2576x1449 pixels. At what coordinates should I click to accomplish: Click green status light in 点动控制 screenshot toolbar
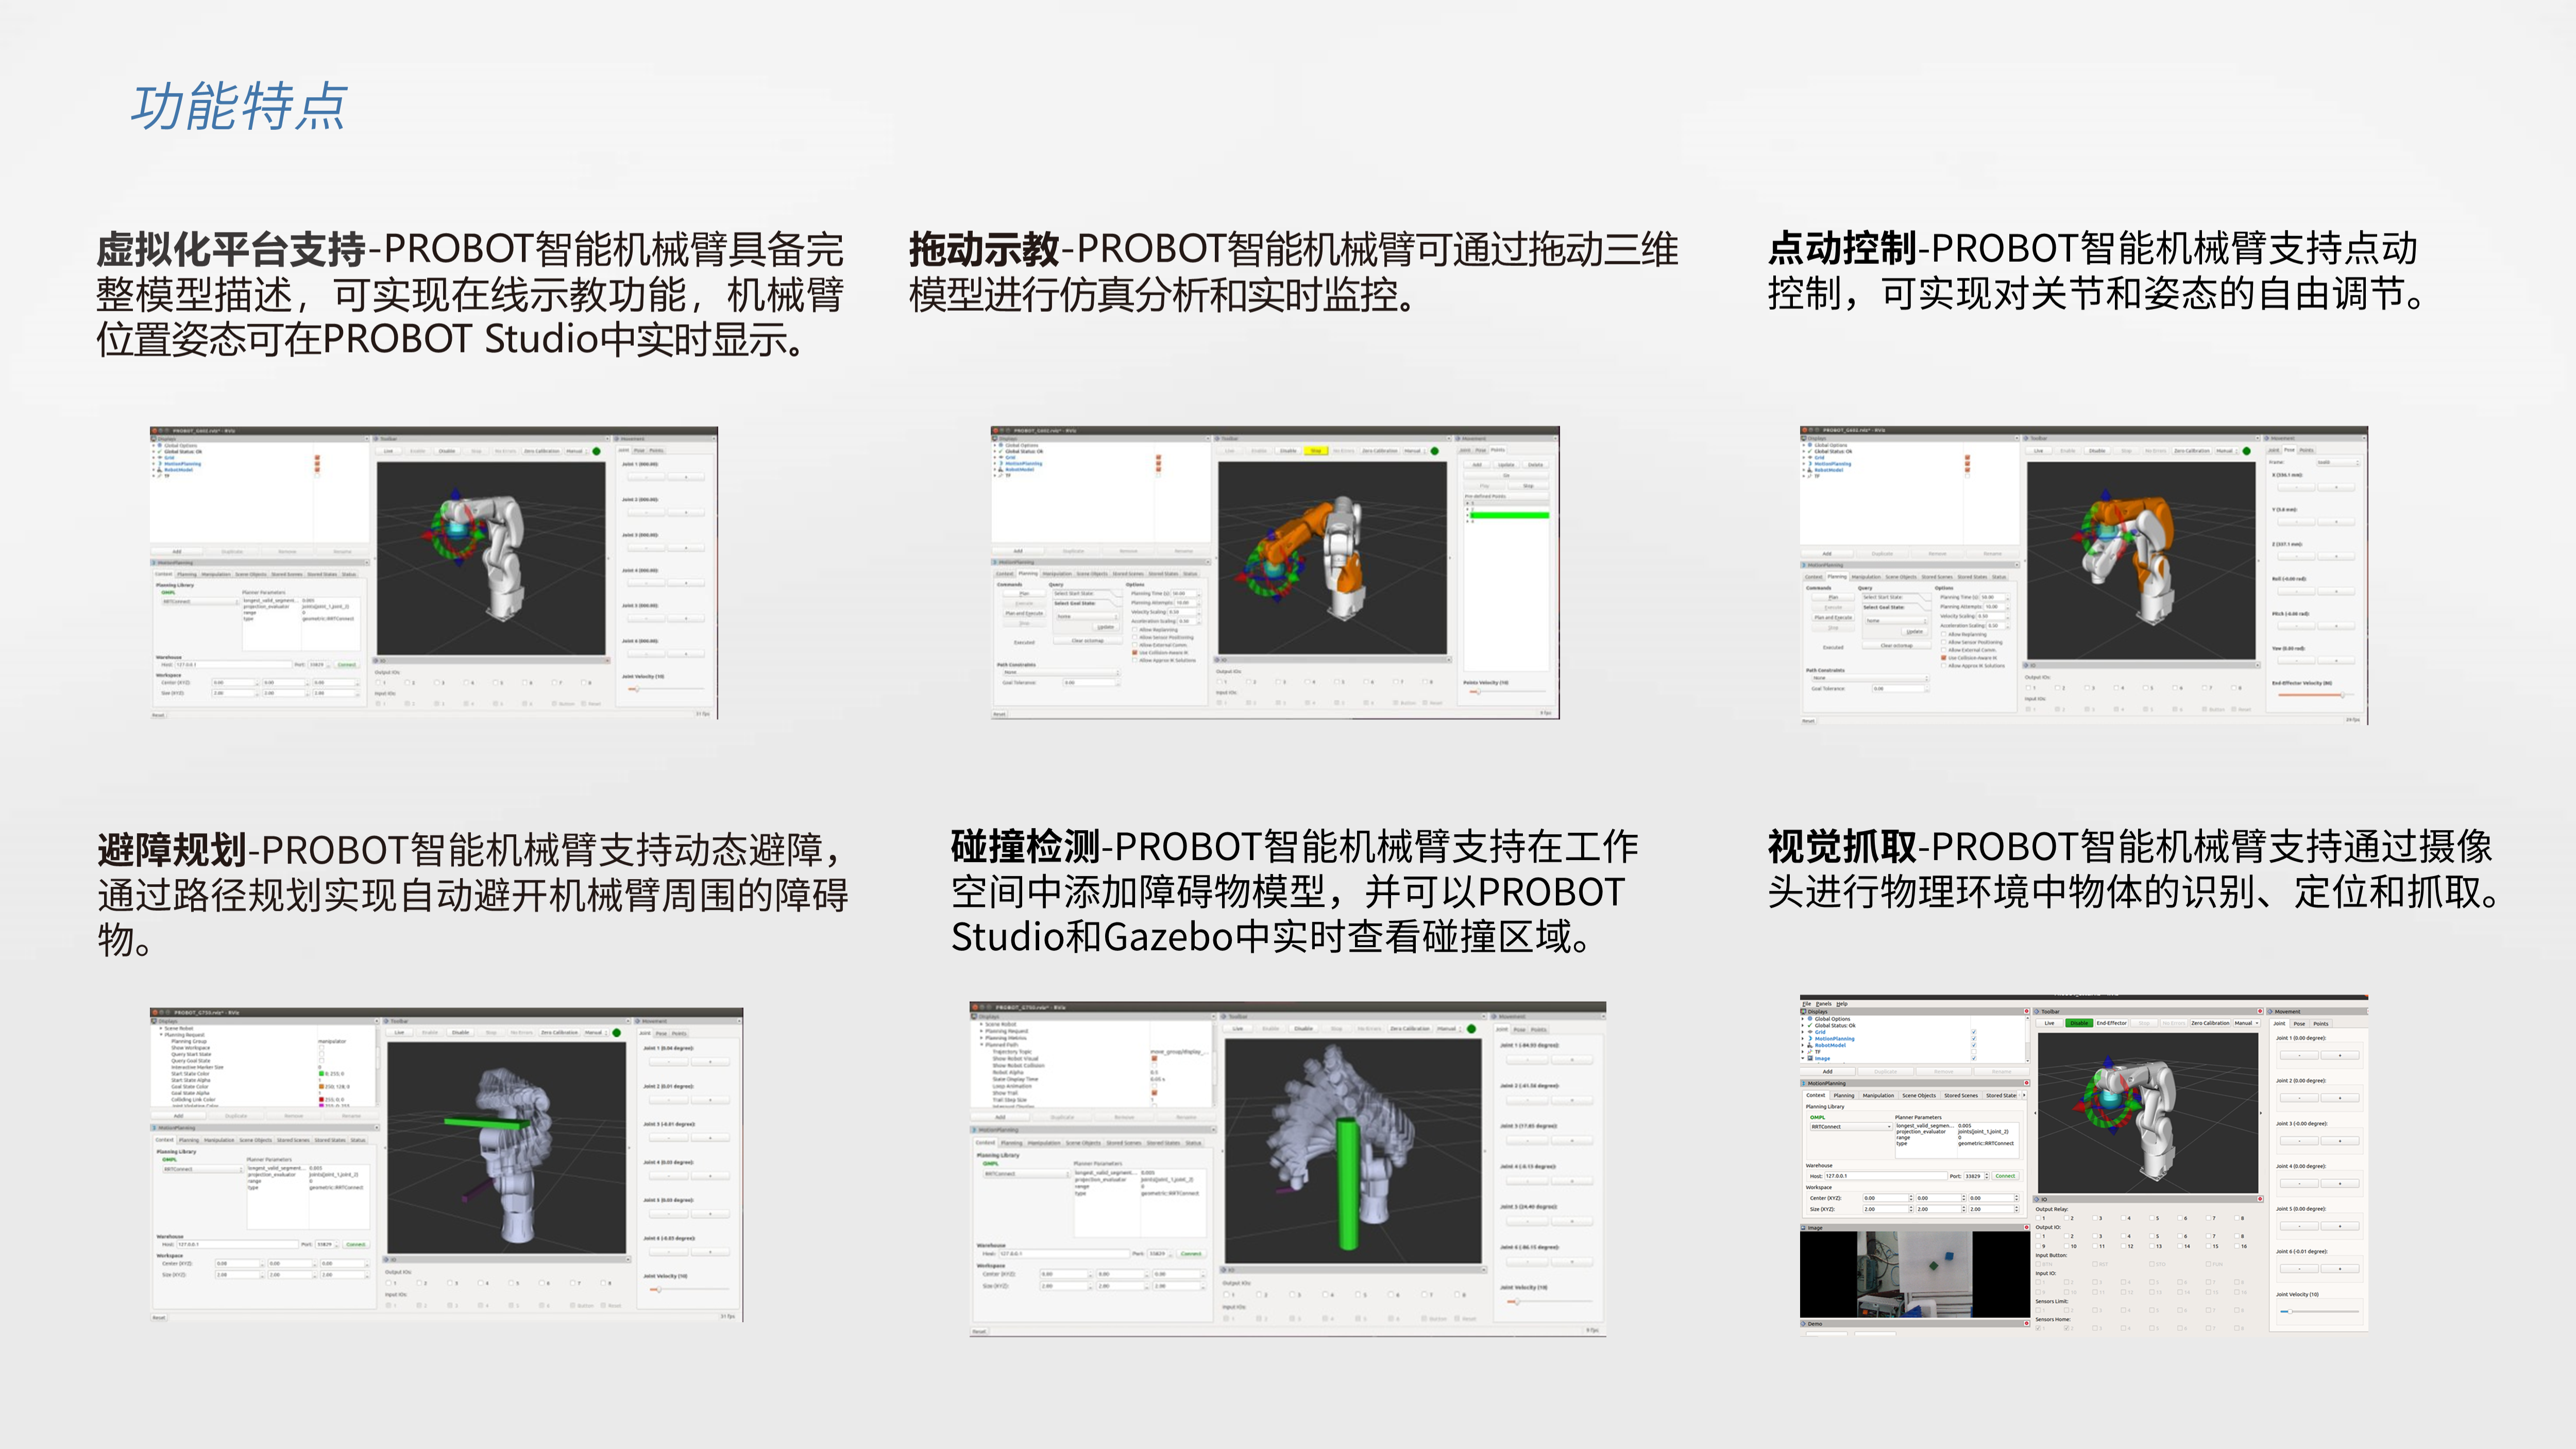pos(2247,451)
